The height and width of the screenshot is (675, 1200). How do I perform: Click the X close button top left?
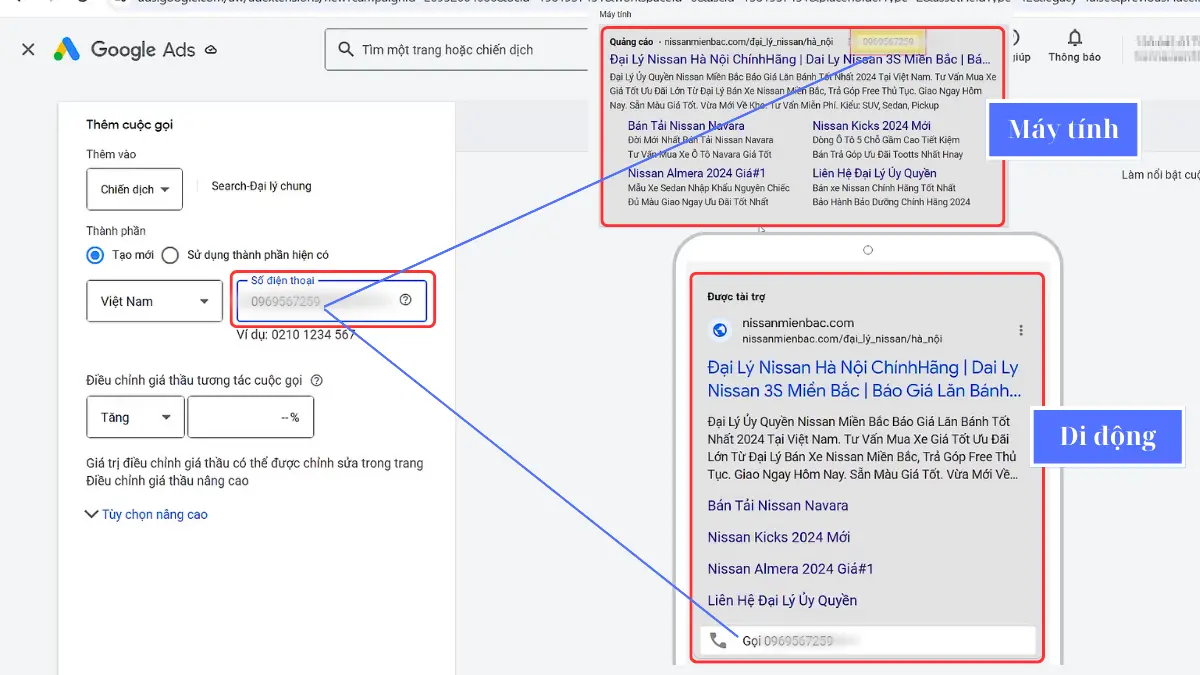click(x=27, y=48)
